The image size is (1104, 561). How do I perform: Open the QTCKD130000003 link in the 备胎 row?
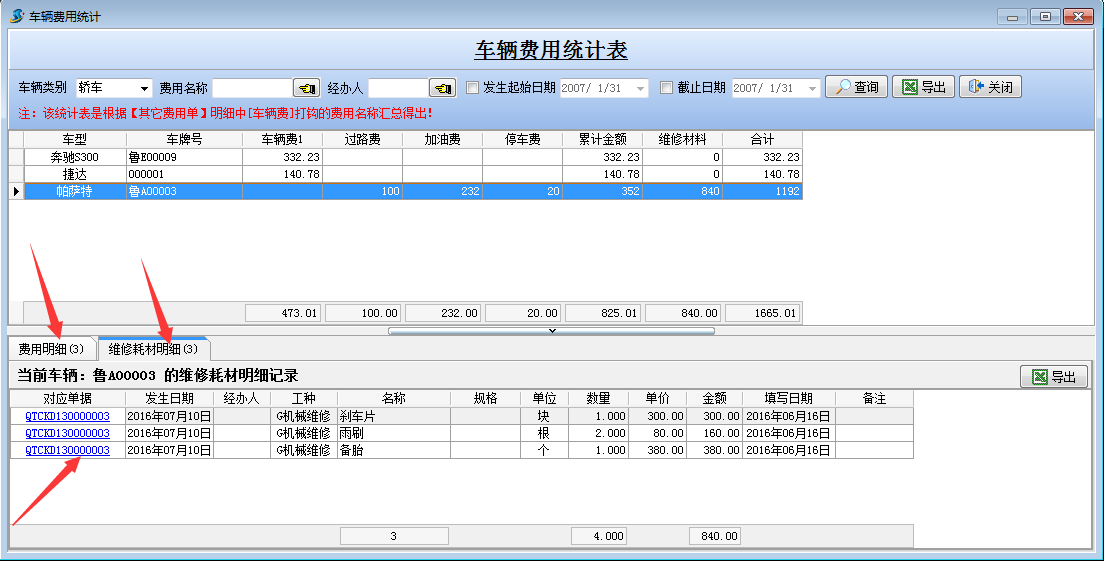click(x=67, y=451)
